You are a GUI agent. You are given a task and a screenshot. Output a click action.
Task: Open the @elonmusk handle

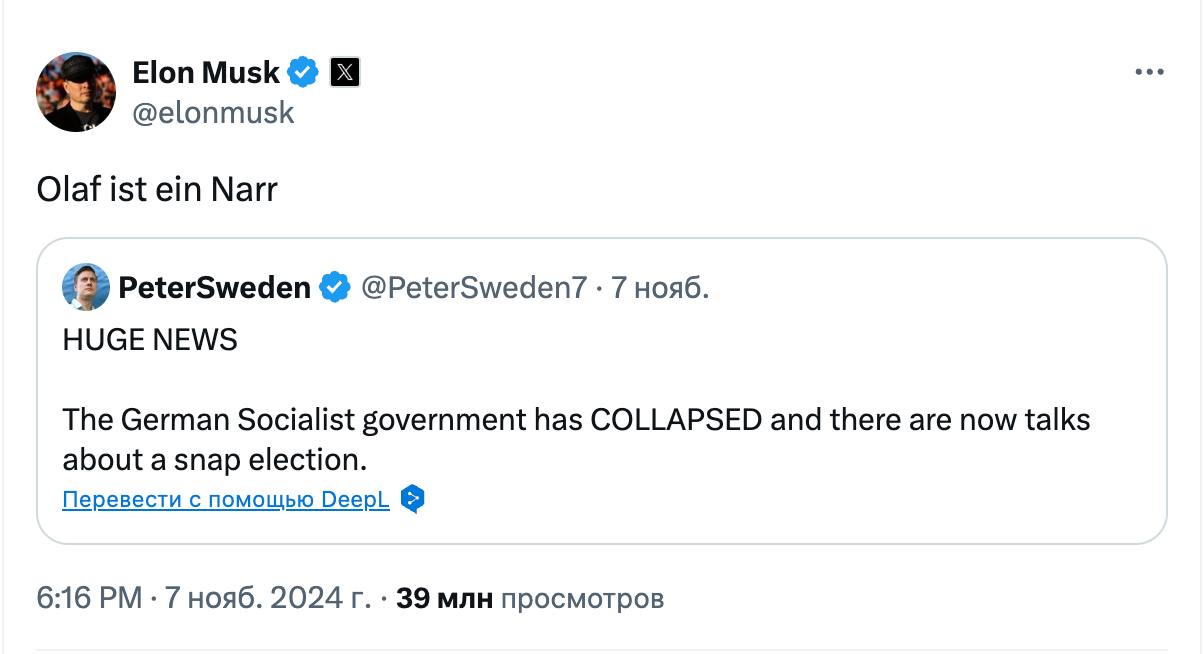213,112
